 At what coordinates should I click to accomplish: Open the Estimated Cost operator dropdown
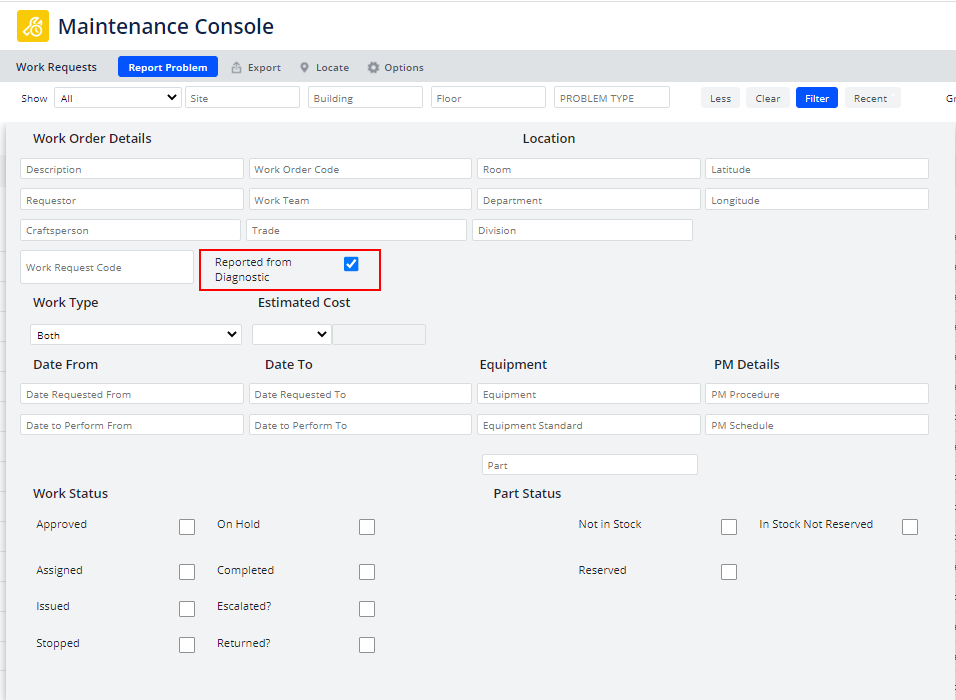pos(291,334)
